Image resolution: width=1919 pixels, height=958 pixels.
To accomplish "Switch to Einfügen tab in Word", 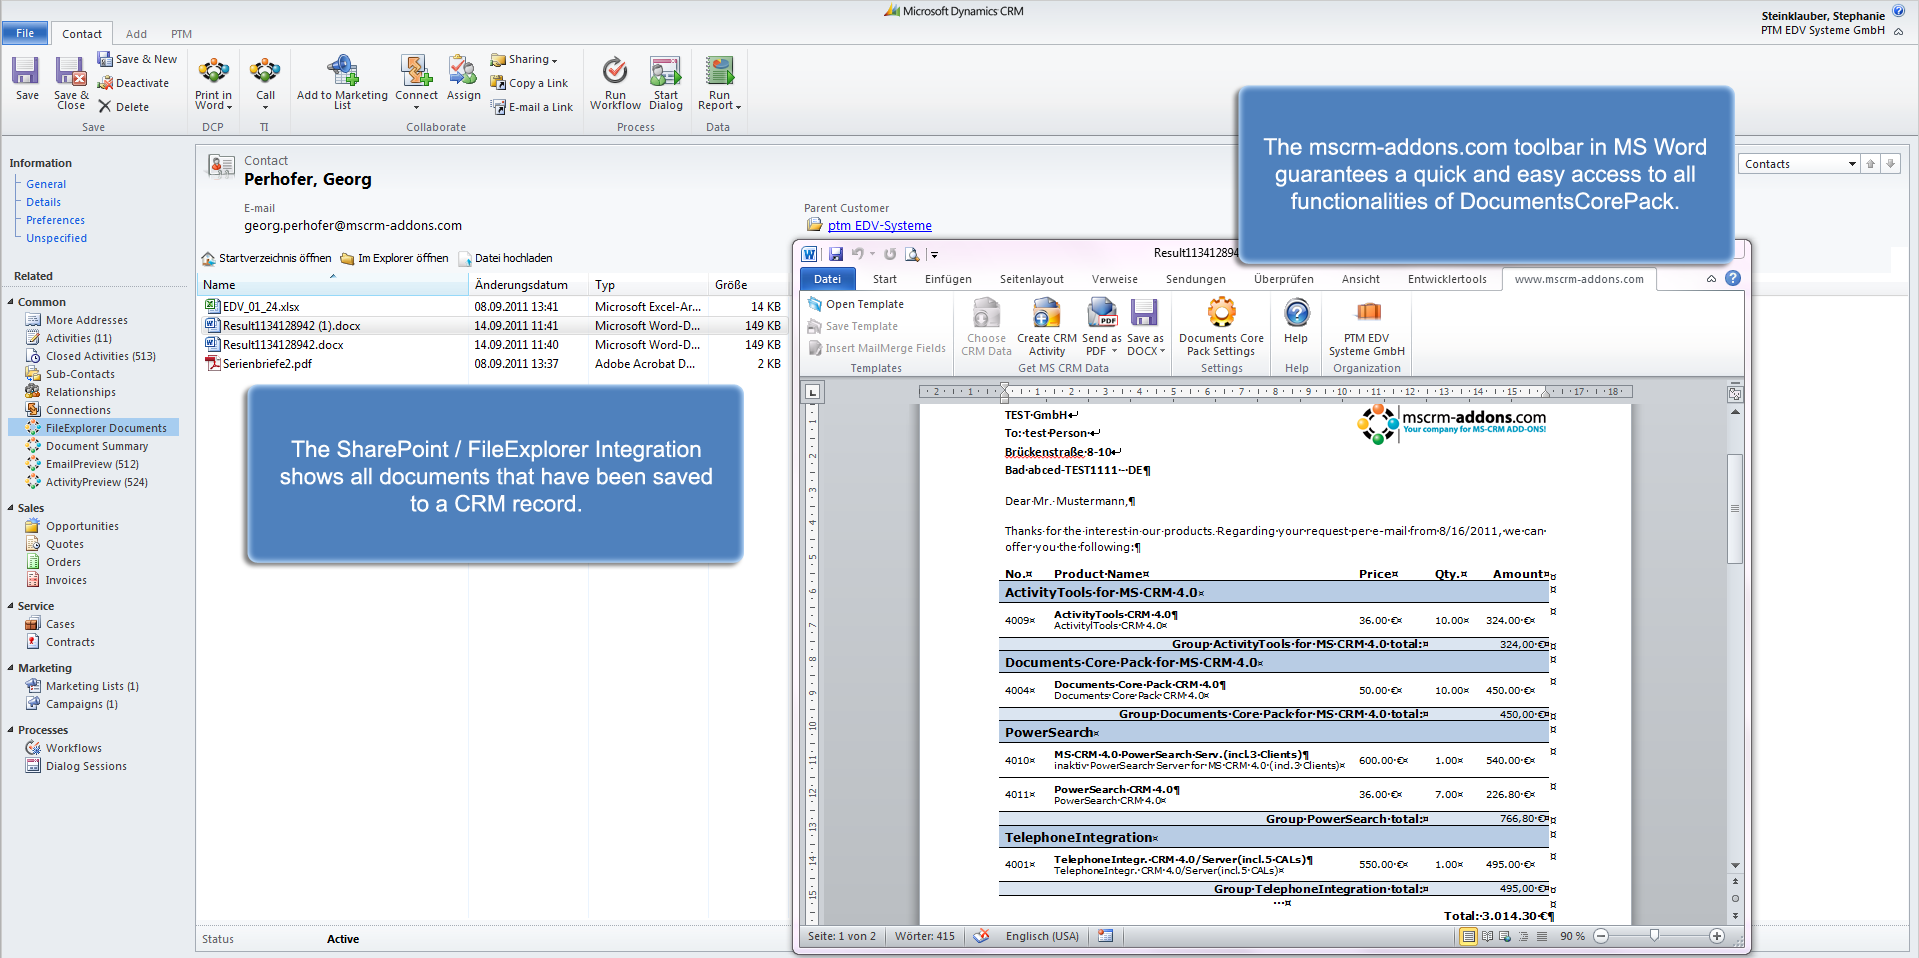I will point(948,279).
